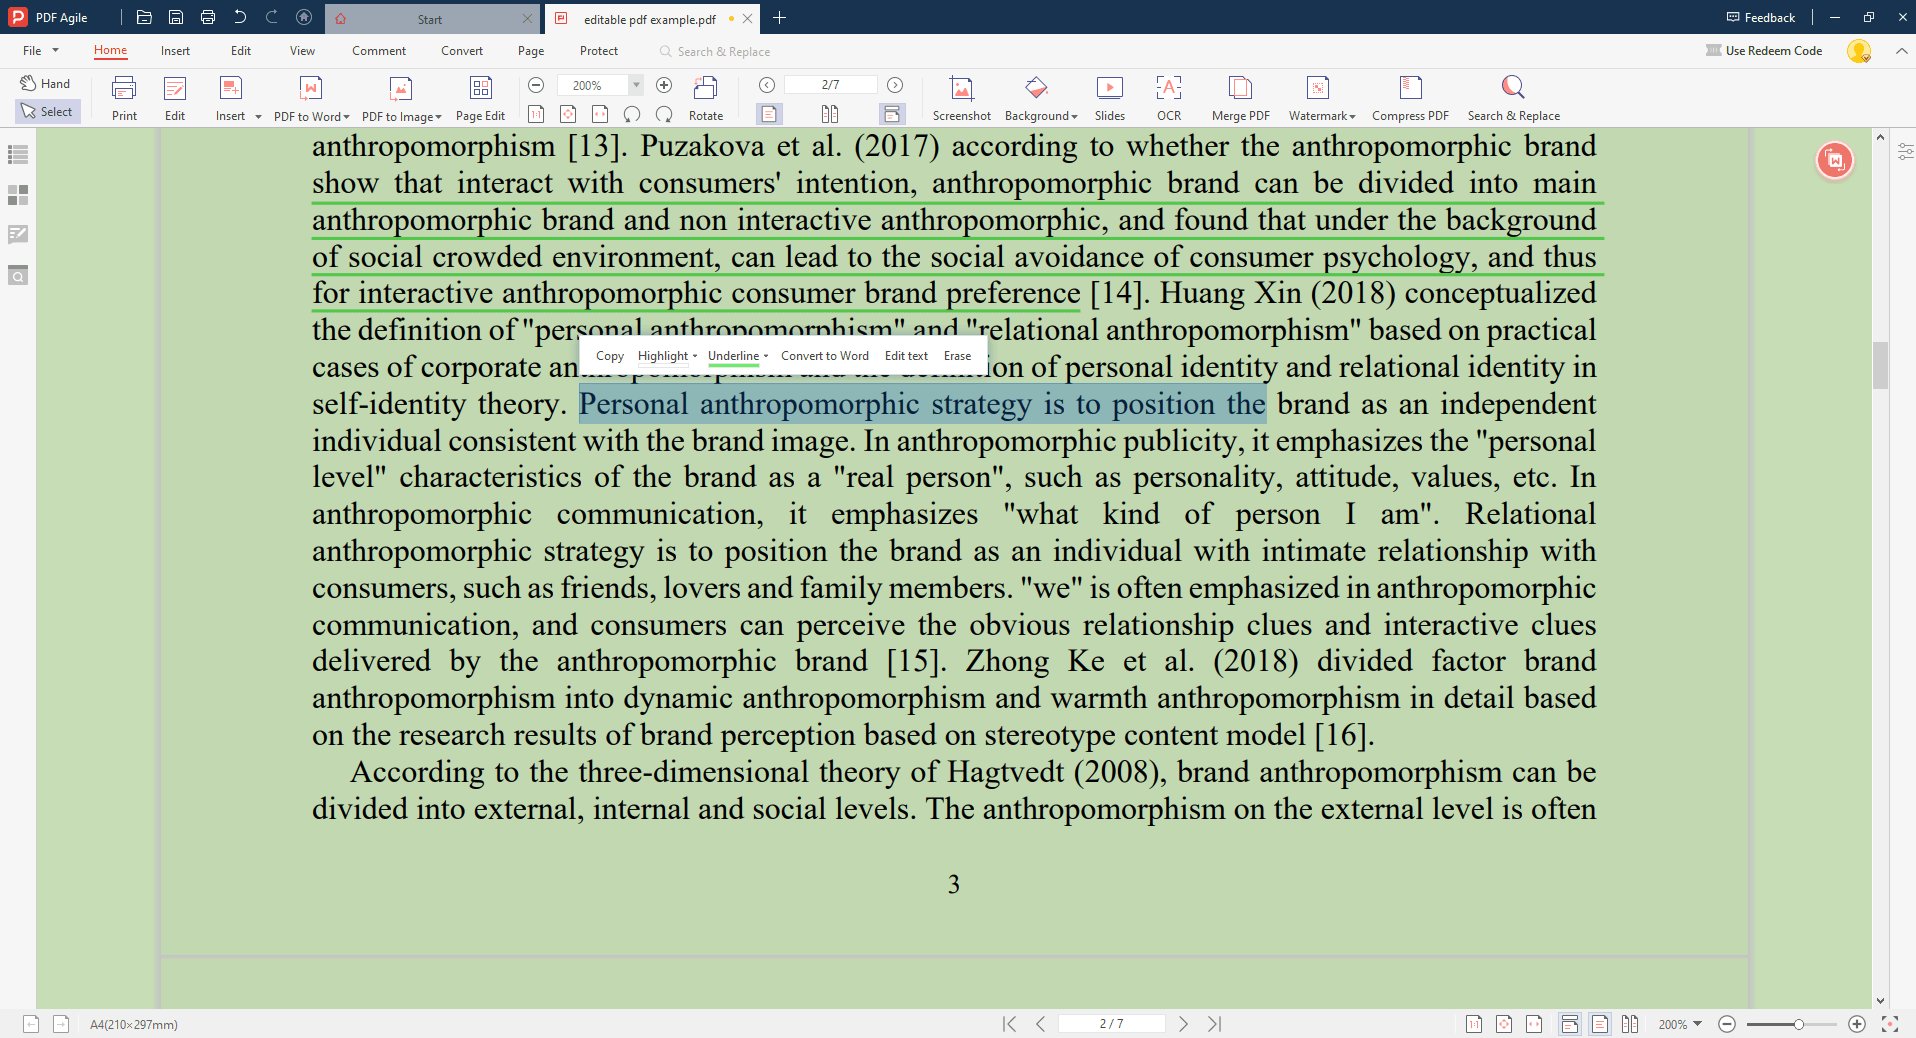This screenshot has width=1916, height=1038.
Task: Click the printer icon in title bar
Action: click(208, 17)
